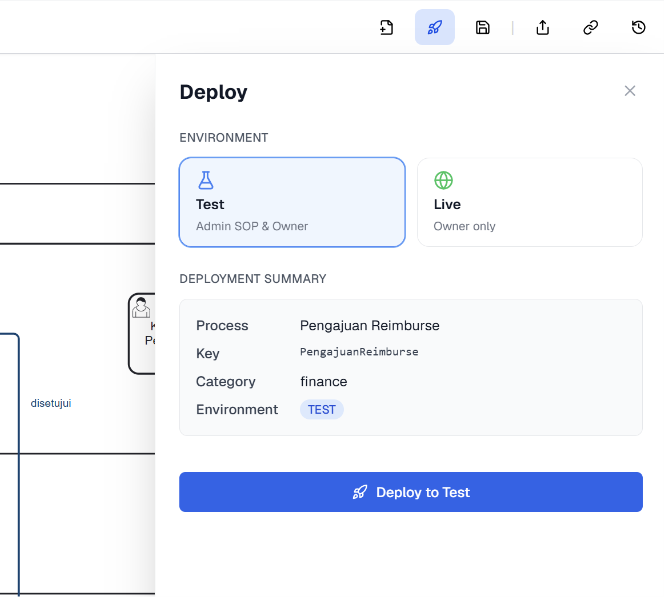664x597 pixels.
Task: Click the key value PengajuanReimburse
Action: coord(359,352)
